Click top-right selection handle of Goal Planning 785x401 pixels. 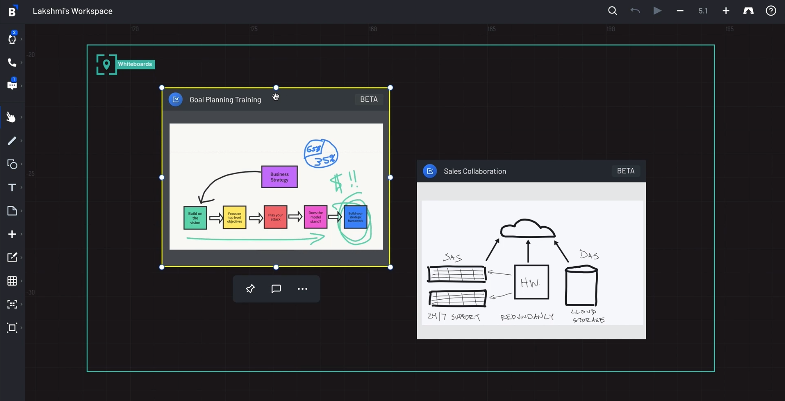click(x=390, y=88)
